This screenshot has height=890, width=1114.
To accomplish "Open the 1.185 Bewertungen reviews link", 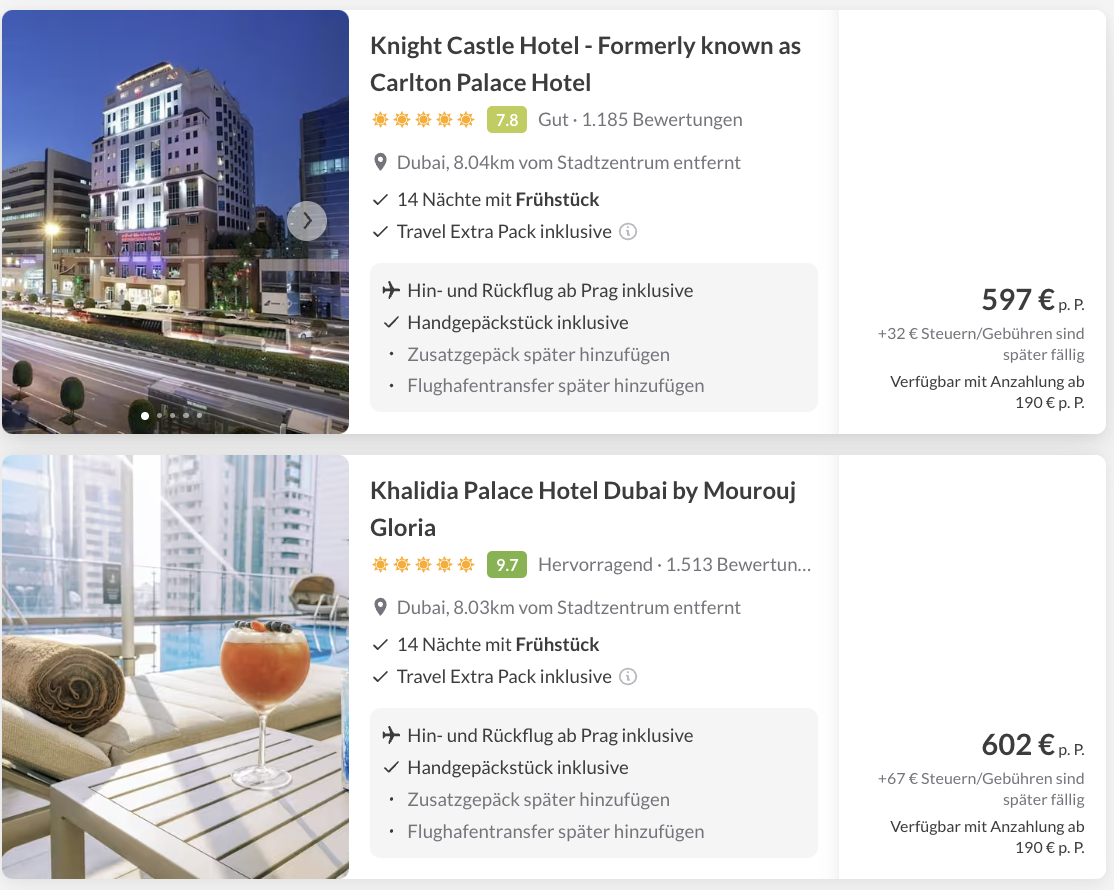I will (x=661, y=119).
